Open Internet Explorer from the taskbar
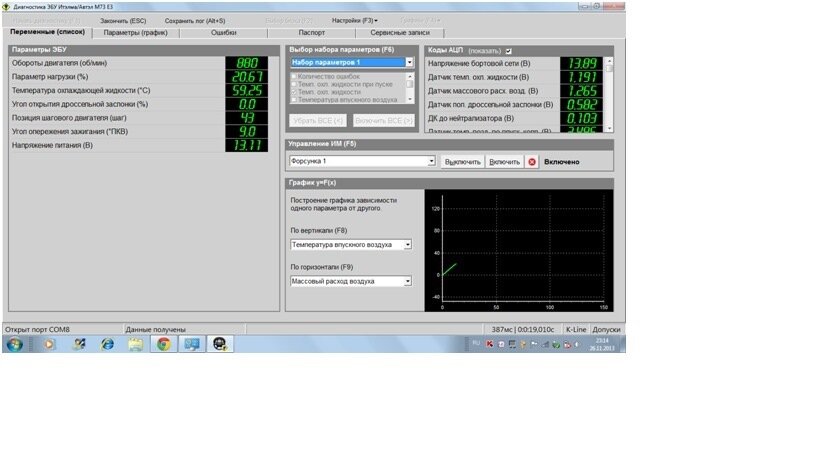Viewport: 819px width, 460px height. click(x=107, y=344)
